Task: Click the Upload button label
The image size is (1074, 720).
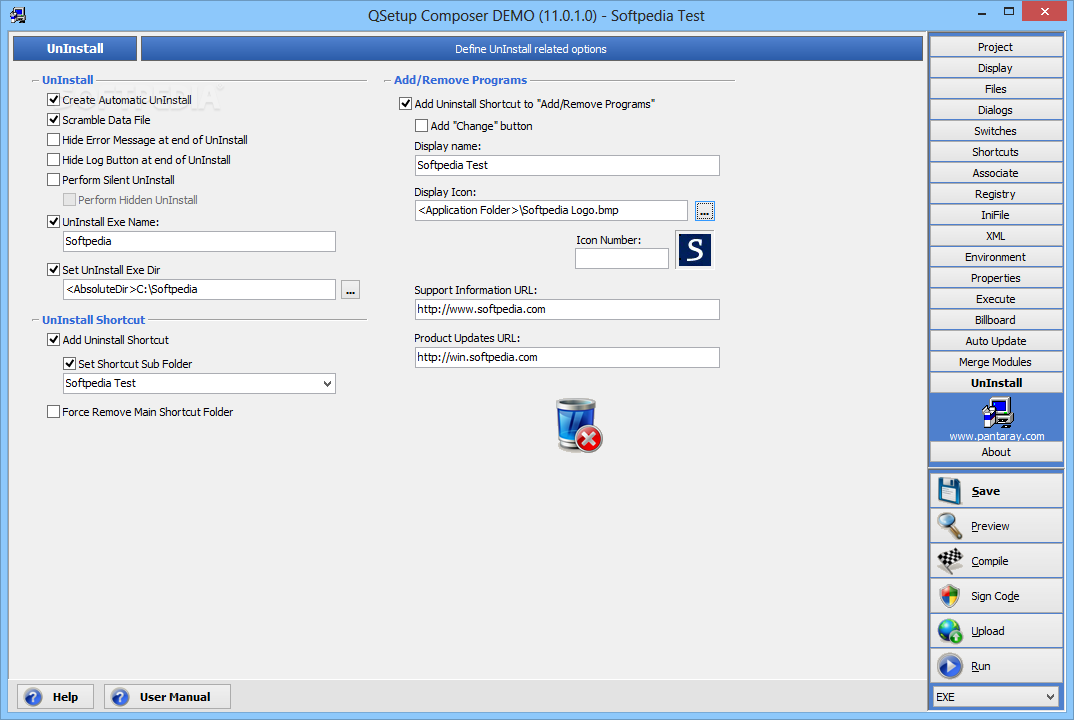Action: 988,631
